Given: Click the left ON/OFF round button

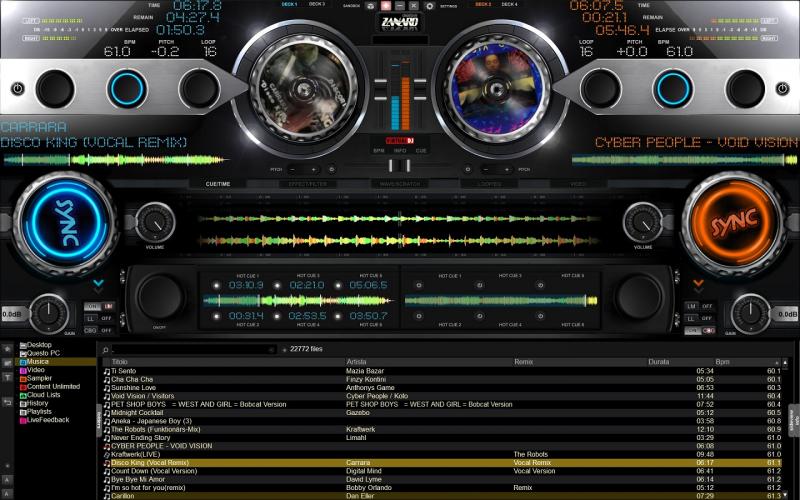Looking at the screenshot, I should click(160, 297).
